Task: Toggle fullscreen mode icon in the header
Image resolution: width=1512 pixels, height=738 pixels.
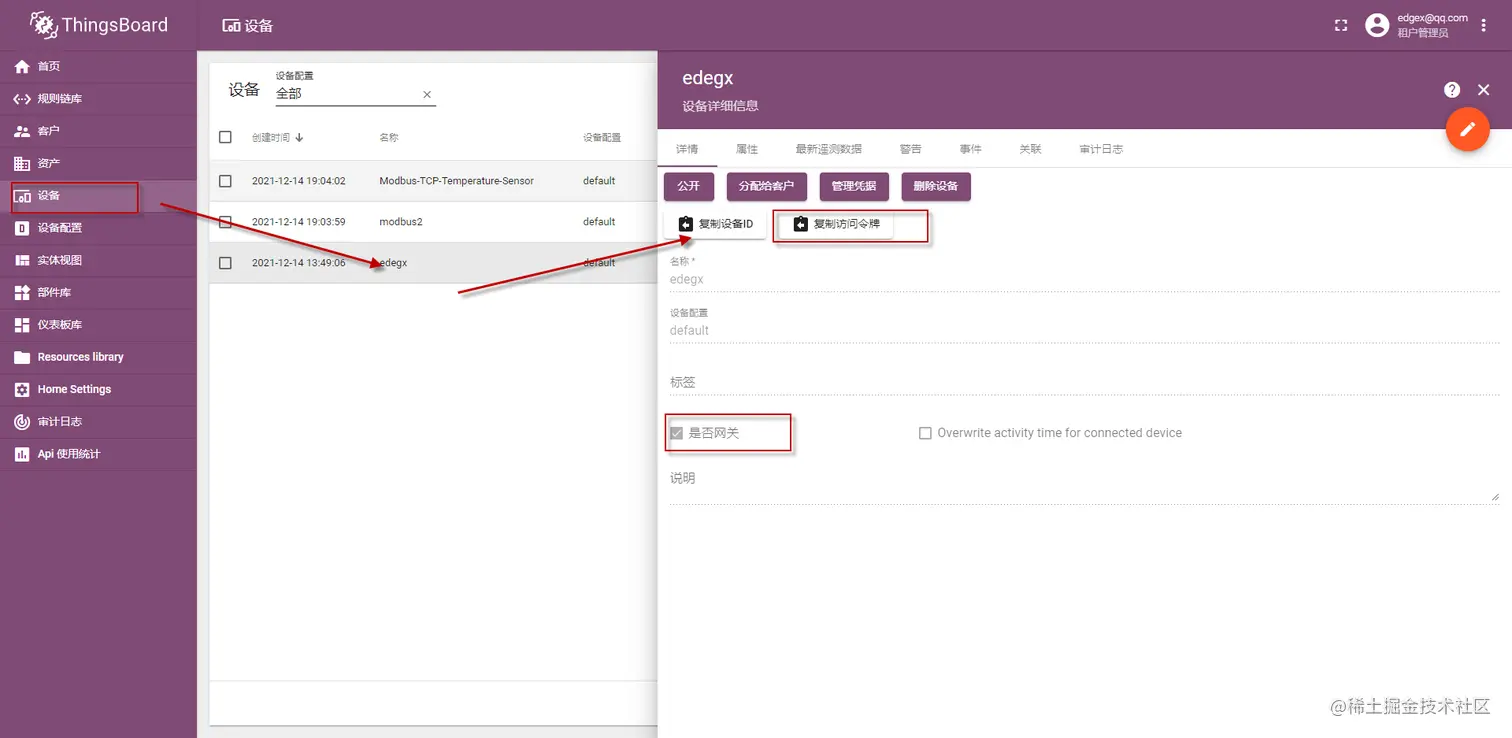Action: point(1341,25)
